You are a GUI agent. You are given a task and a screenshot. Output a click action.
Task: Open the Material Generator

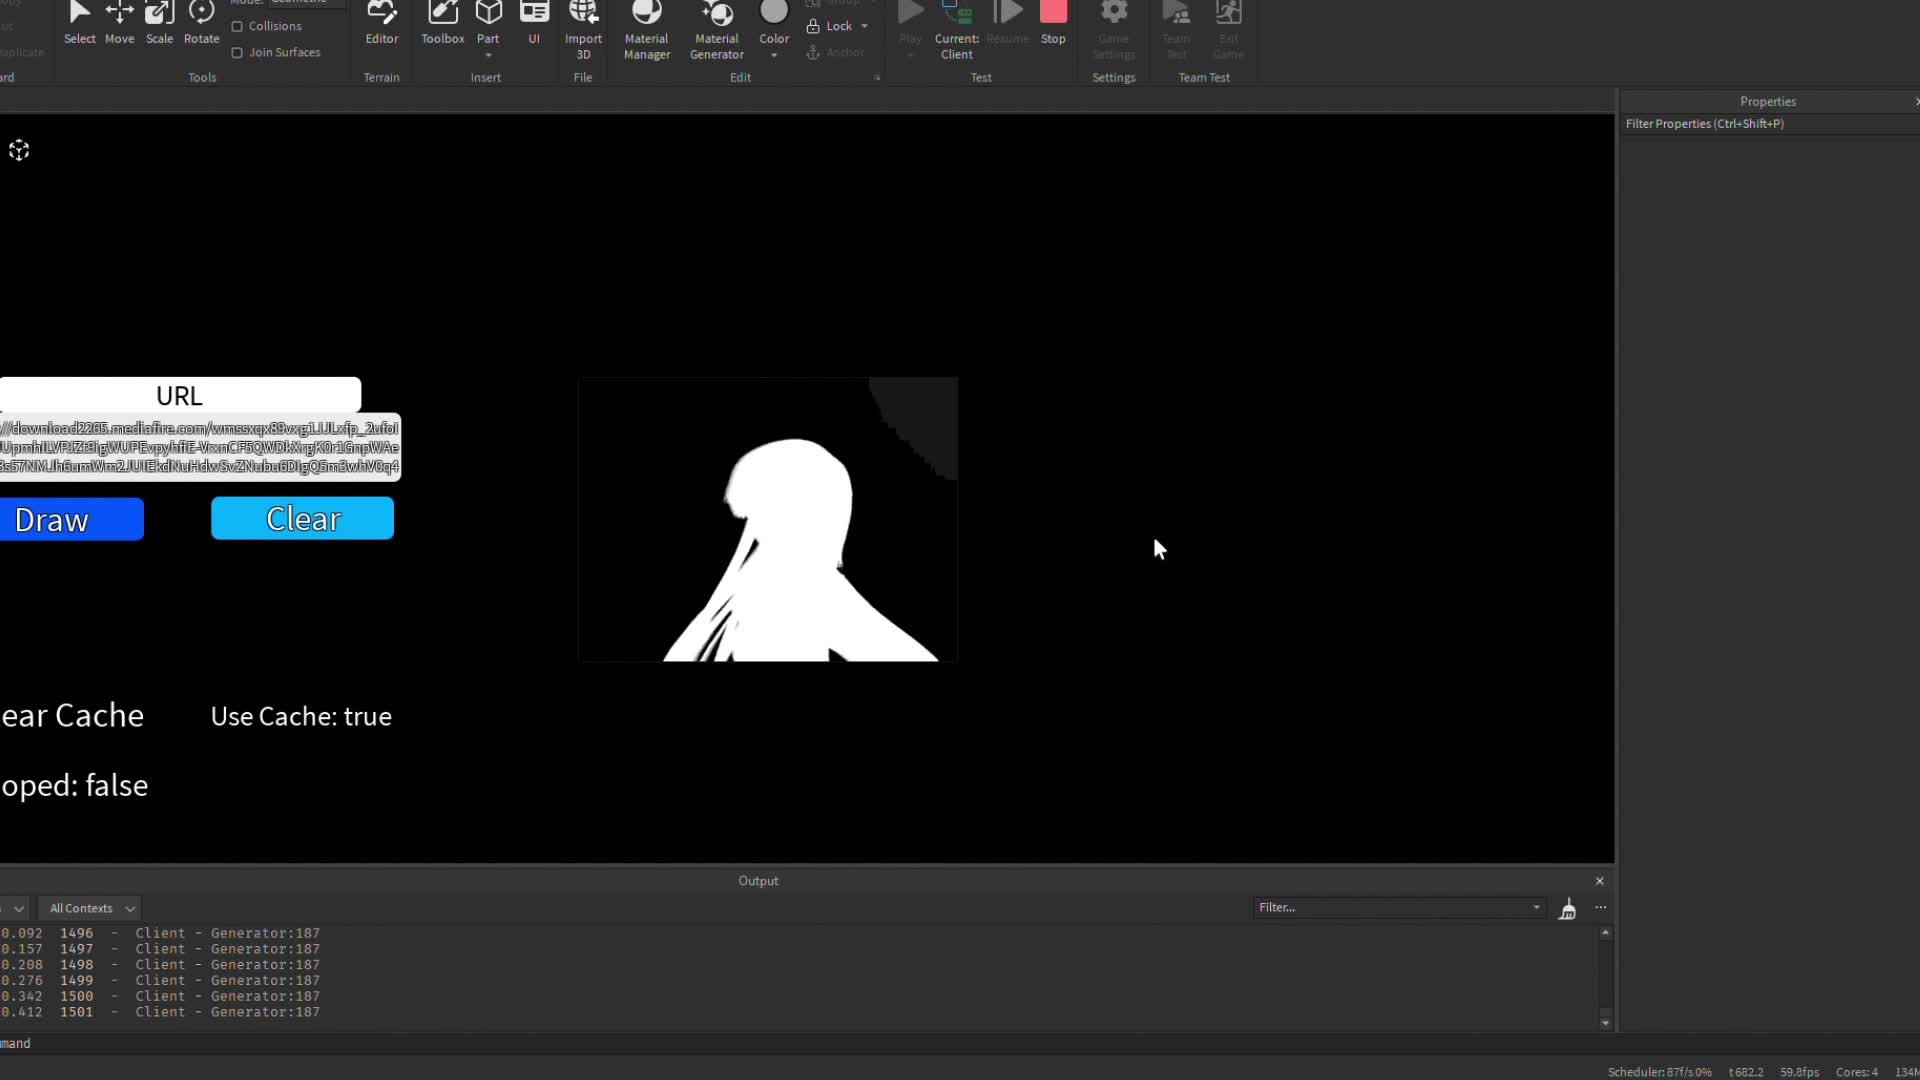tap(716, 25)
